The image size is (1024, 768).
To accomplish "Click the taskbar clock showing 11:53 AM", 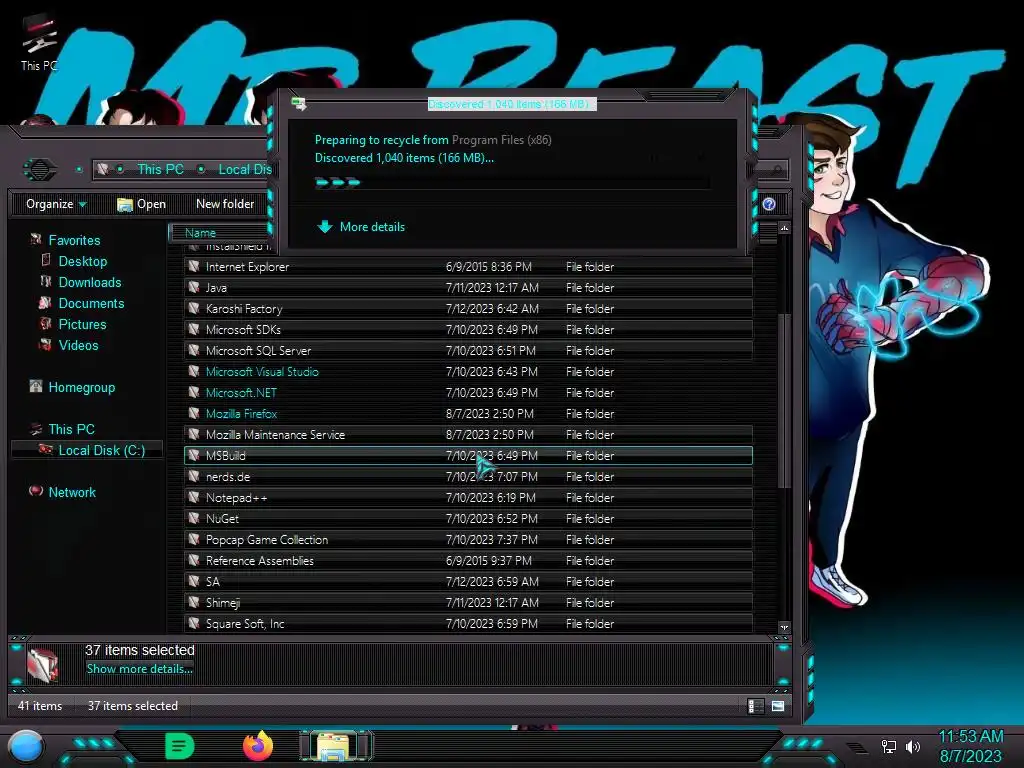I will coord(970,737).
